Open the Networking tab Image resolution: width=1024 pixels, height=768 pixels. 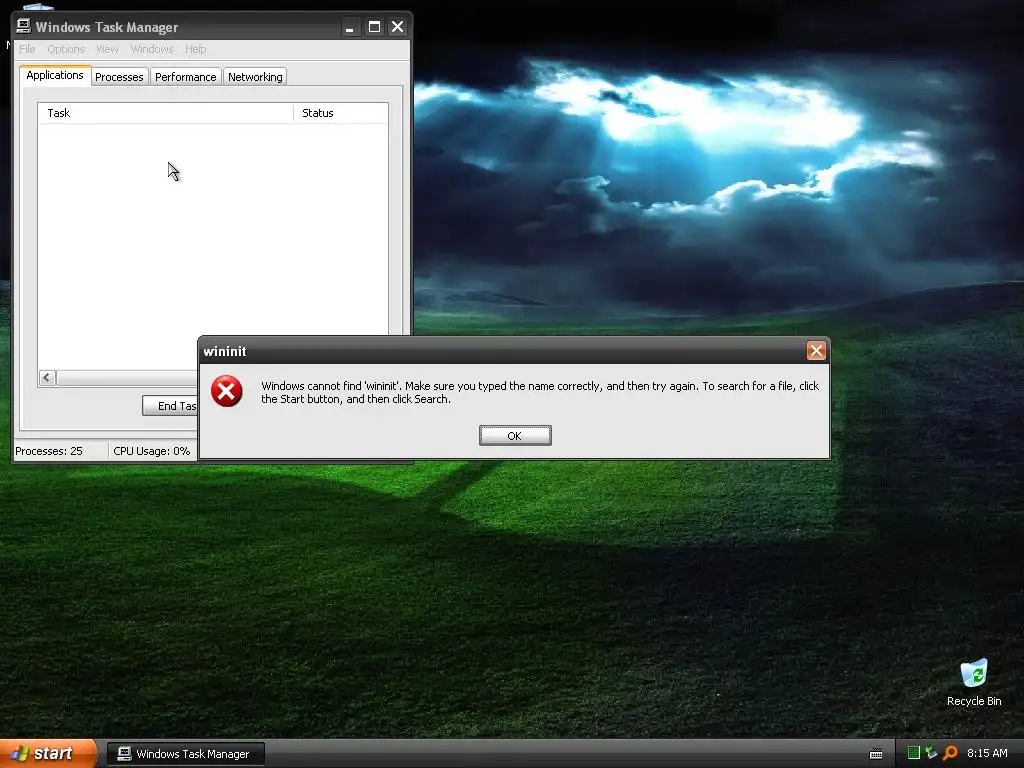coord(255,77)
